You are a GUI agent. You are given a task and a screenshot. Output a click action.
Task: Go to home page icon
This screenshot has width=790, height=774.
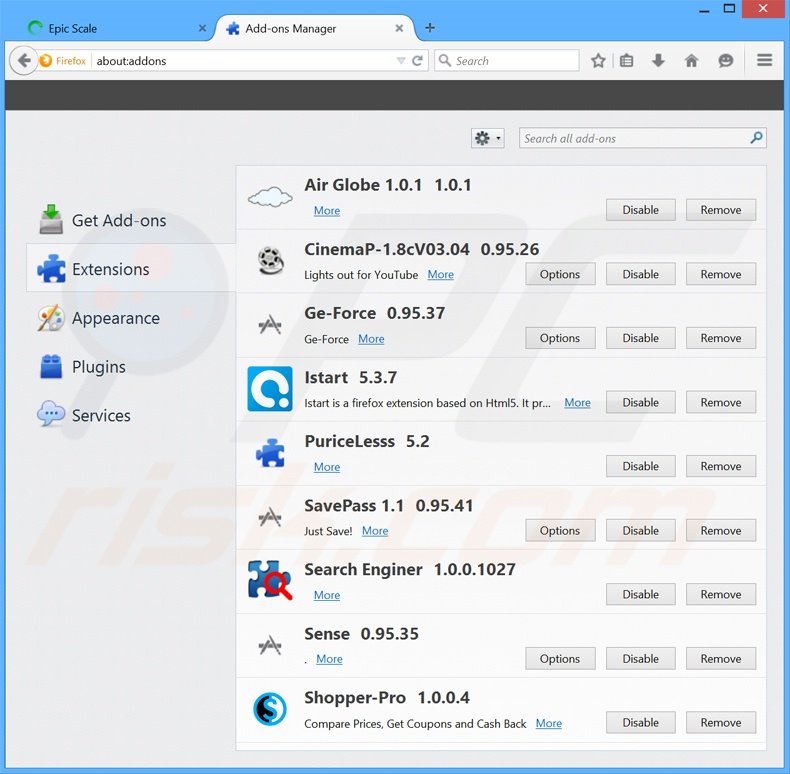(691, 61)
